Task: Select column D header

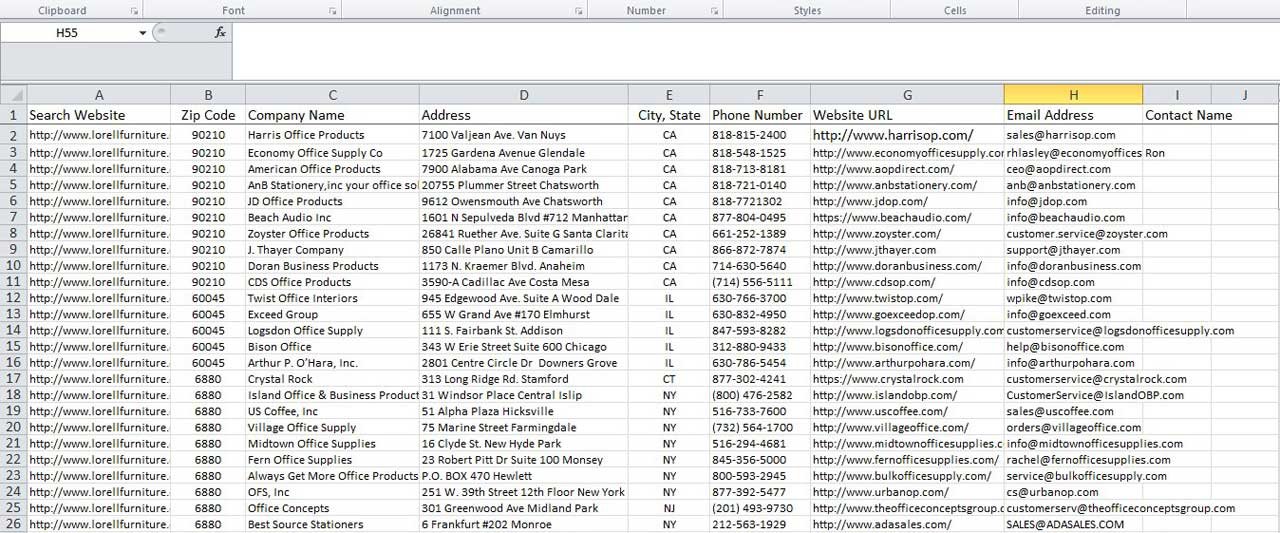Action: click(524, 95)
